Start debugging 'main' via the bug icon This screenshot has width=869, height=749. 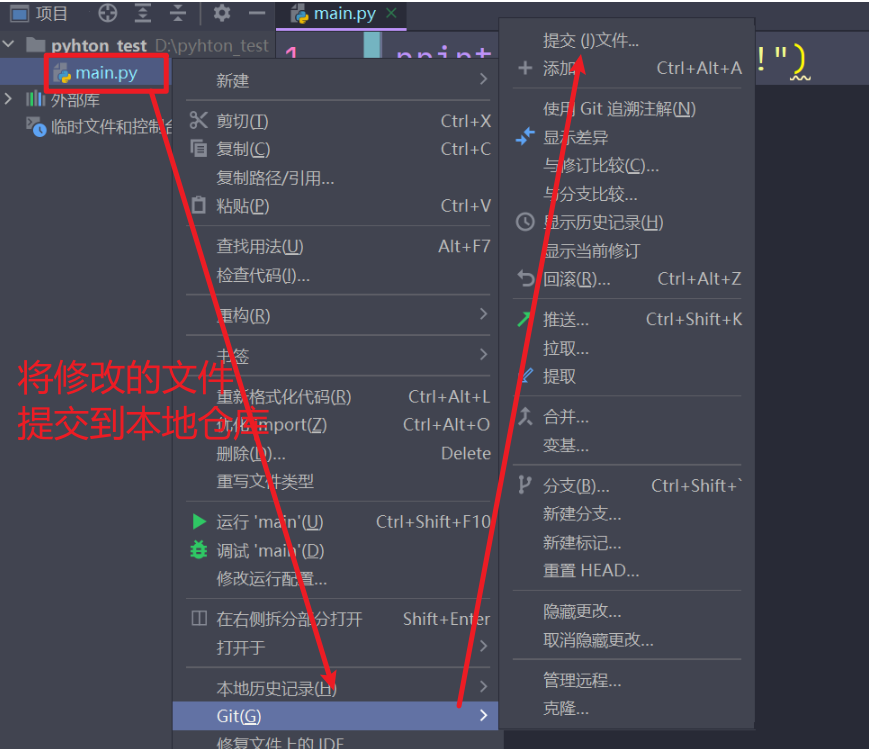[199, 550]
